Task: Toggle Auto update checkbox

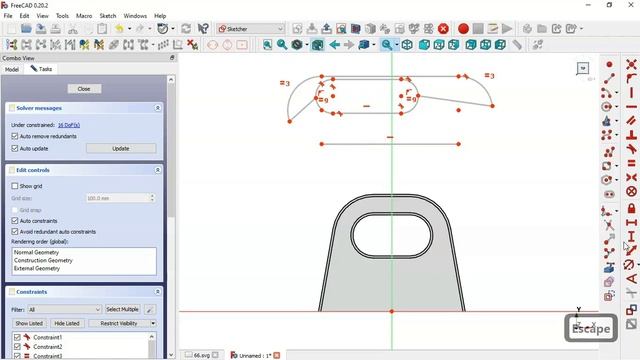Action: 15,149
